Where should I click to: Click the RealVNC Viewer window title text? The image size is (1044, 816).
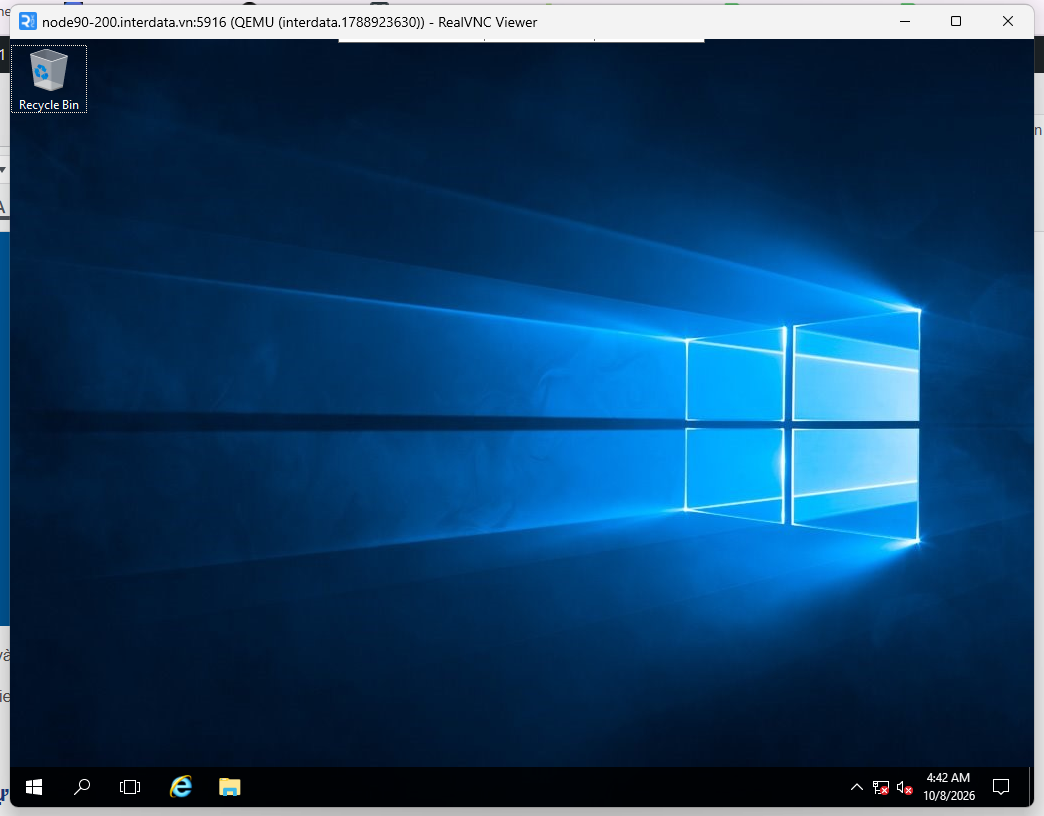290,22
